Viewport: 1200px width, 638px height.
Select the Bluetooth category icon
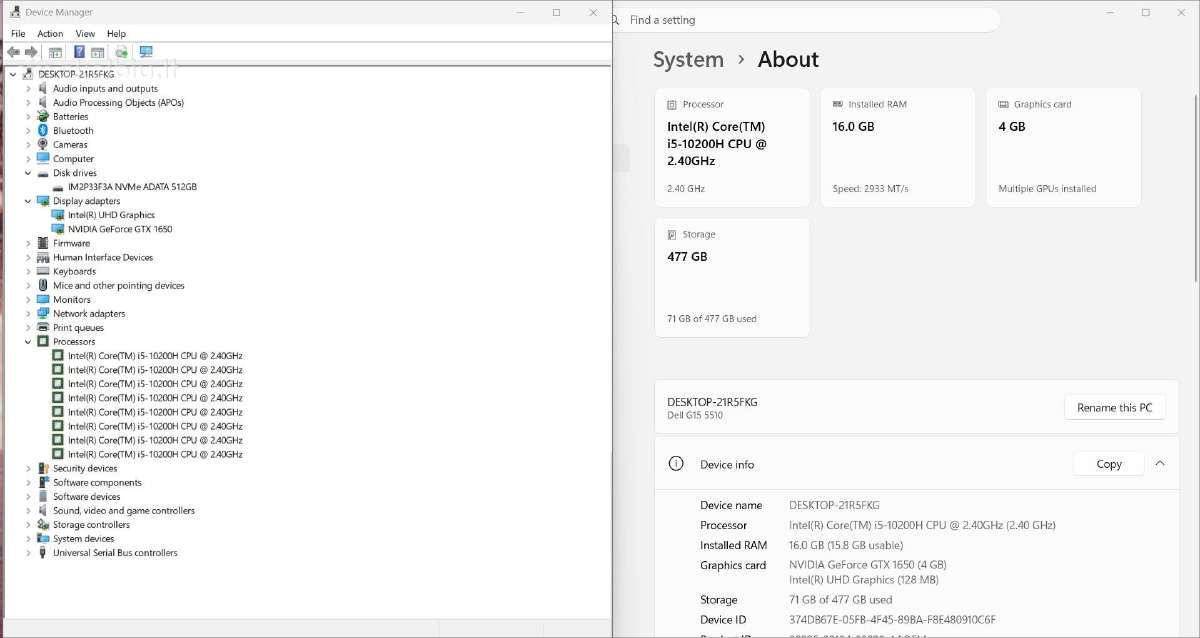pyautogui.click(x=43, y=131)
